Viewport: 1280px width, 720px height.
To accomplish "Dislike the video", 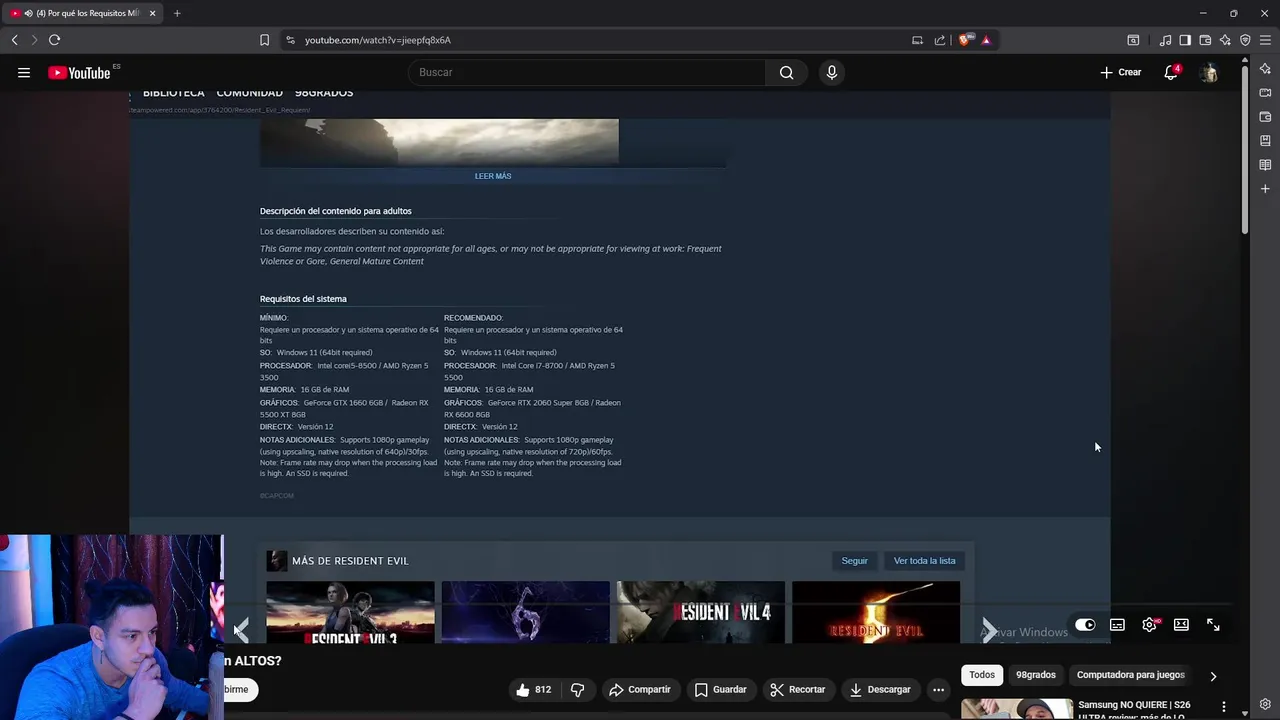I will point(577,689).
